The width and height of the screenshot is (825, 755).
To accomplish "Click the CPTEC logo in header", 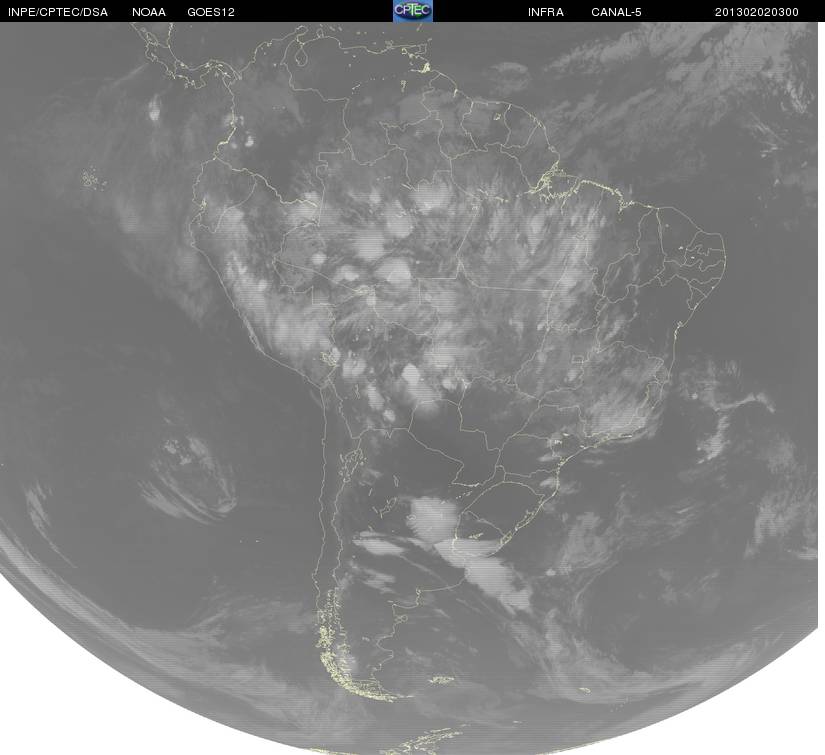I will [413, 11].
